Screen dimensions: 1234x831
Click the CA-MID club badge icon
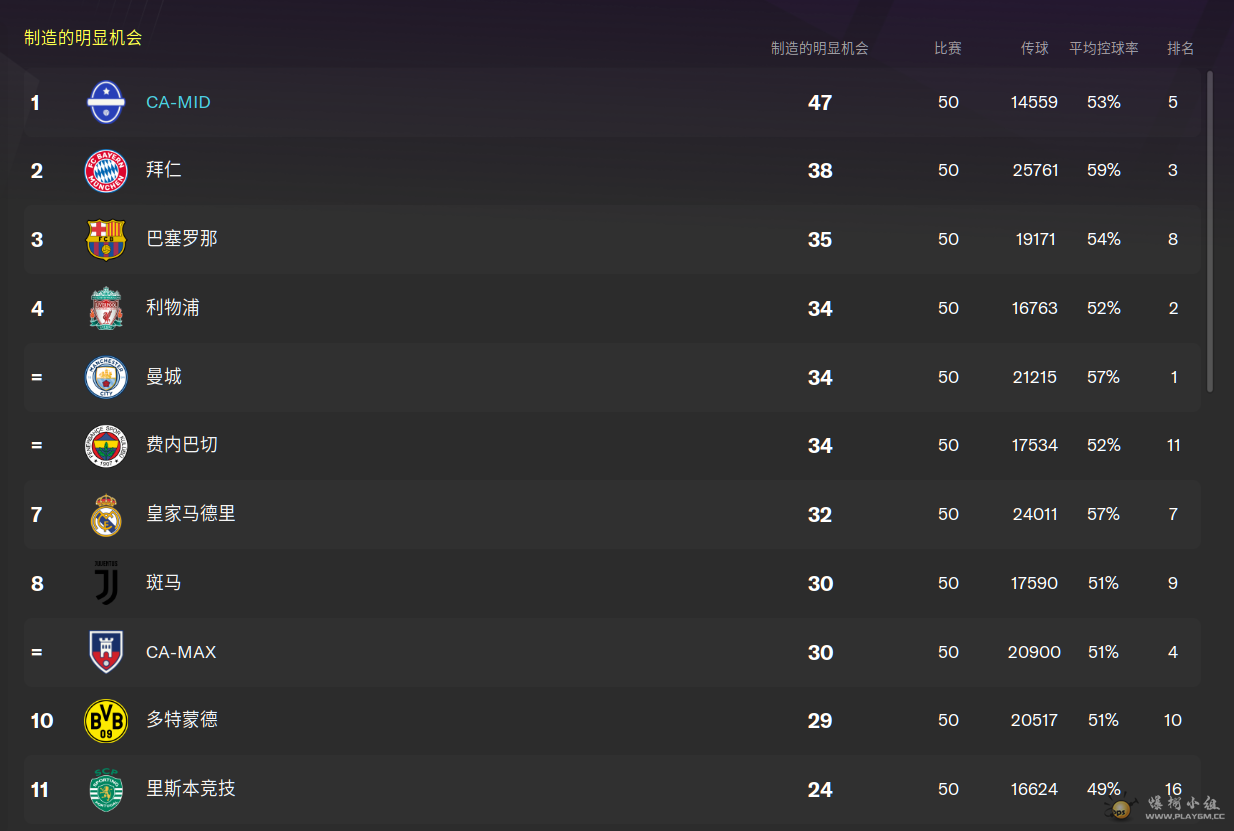pyautogui.click(x=106, y=102)
